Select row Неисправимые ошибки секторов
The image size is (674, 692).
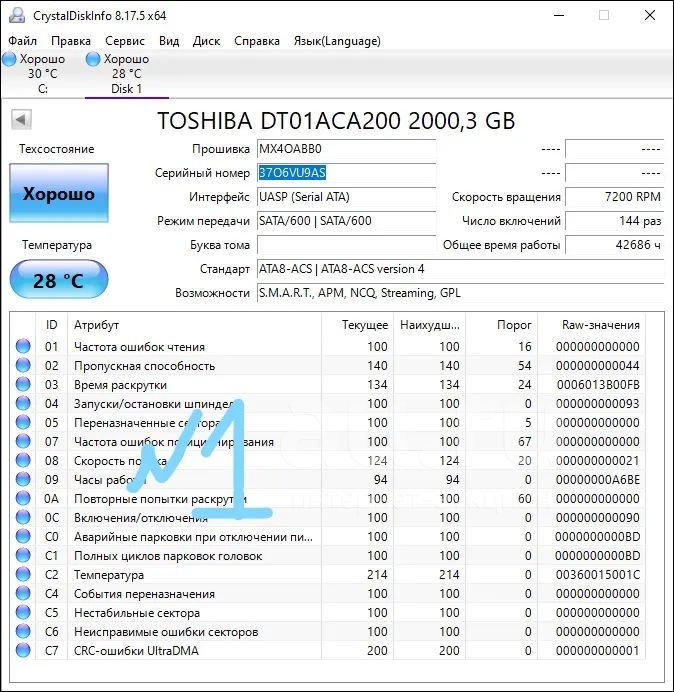point(328,631)
